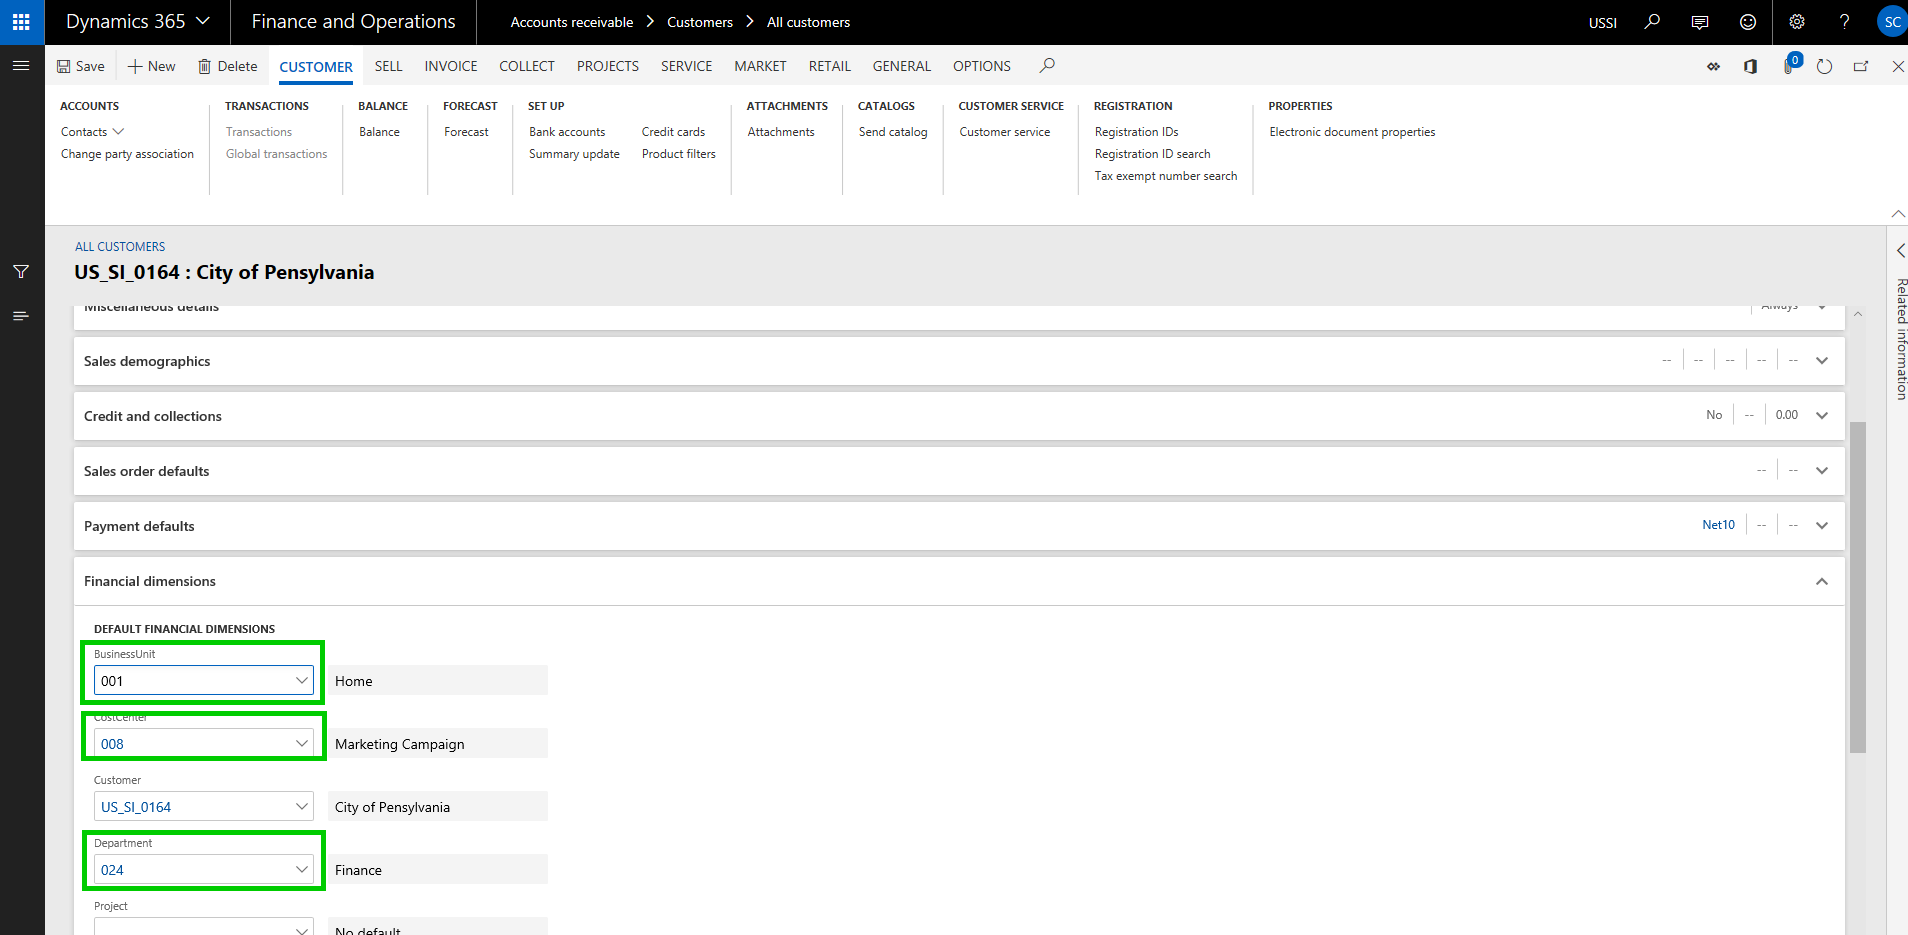Open the Dynamics 365 app launcher grid

tap(21, 22)
